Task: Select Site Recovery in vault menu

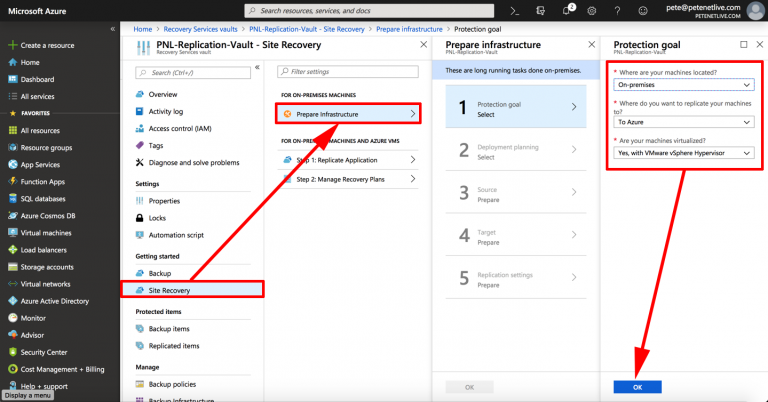Action: click(x=192, y=290)
